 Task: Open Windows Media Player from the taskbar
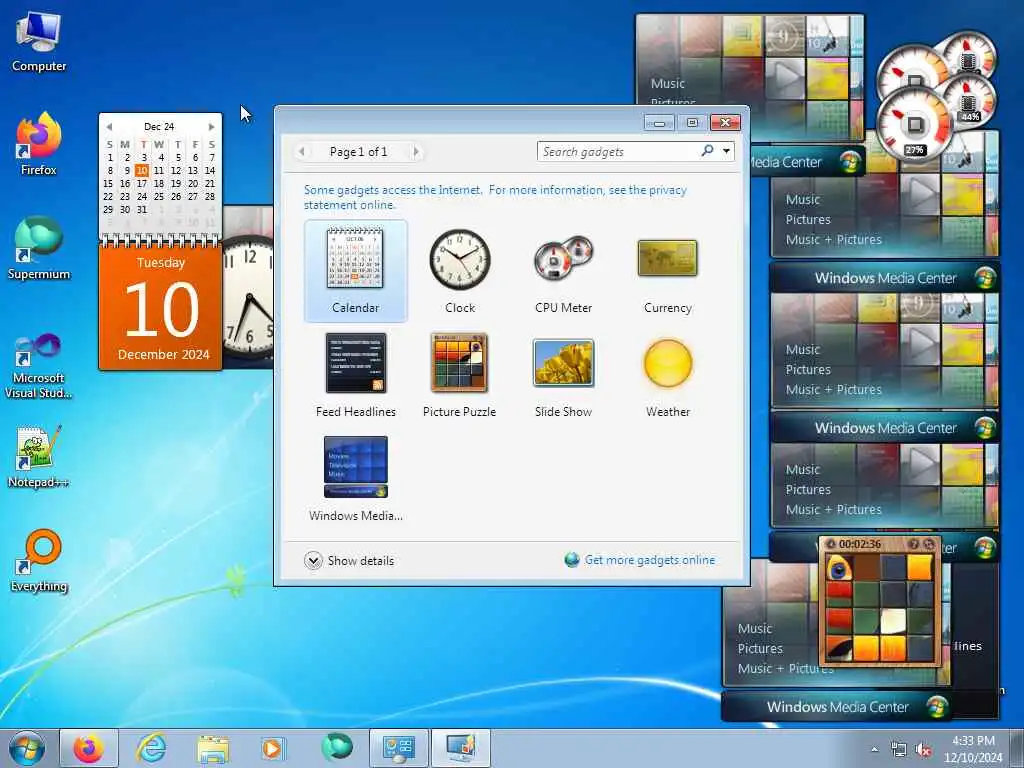[x=272, y=748]
